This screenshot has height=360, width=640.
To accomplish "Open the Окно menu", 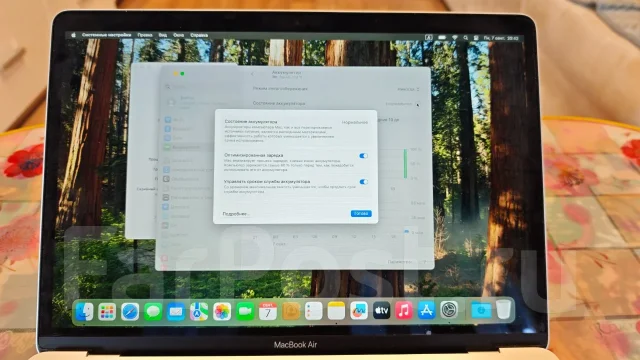I will [178, 35].
